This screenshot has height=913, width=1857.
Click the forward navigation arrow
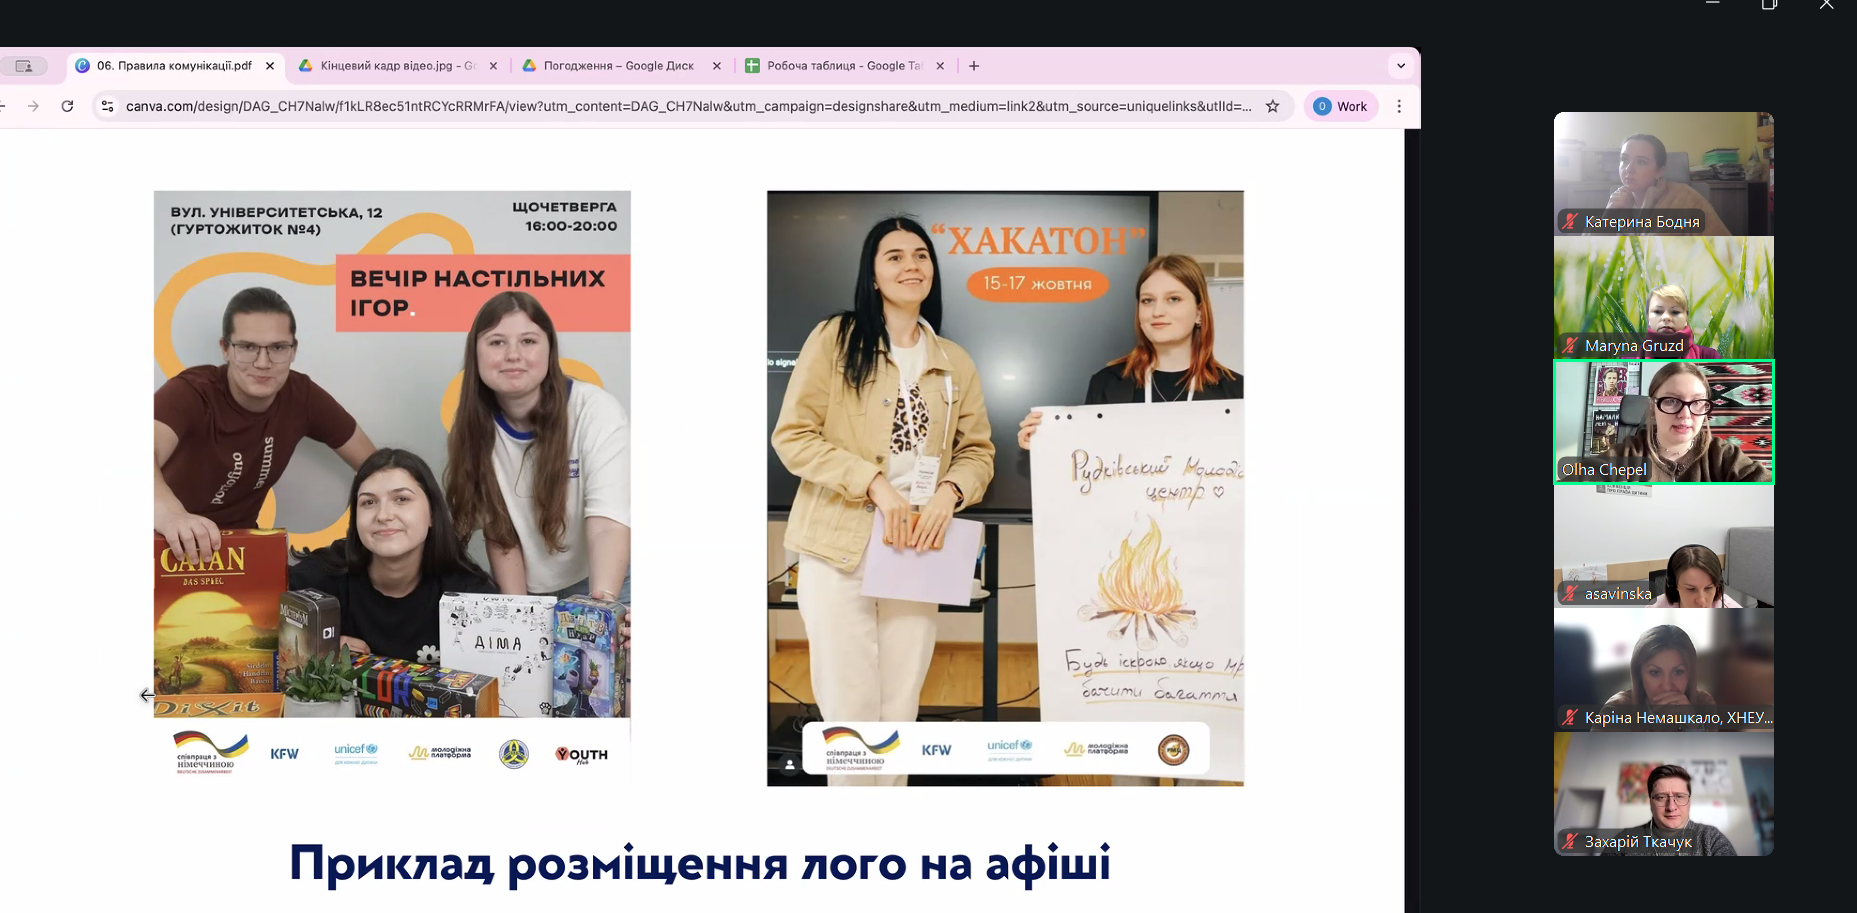[33, 106]
